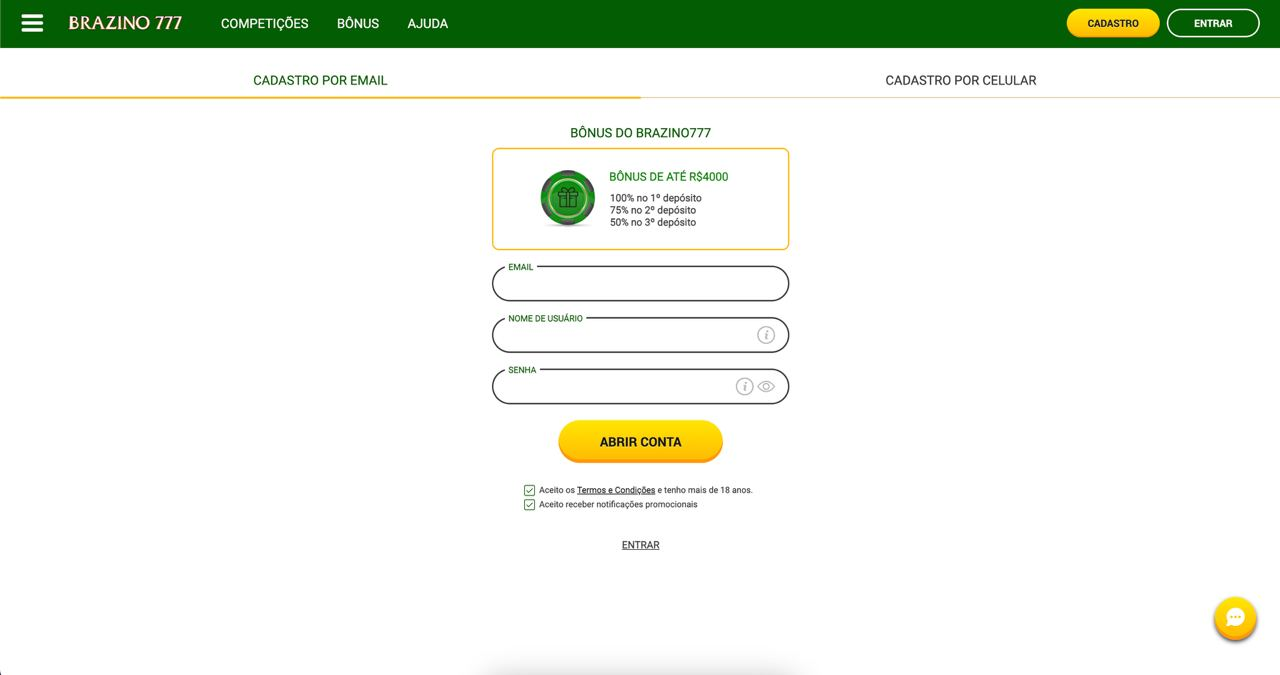Uncheck the Terms and Conditions checkbox

coord(529,490)
